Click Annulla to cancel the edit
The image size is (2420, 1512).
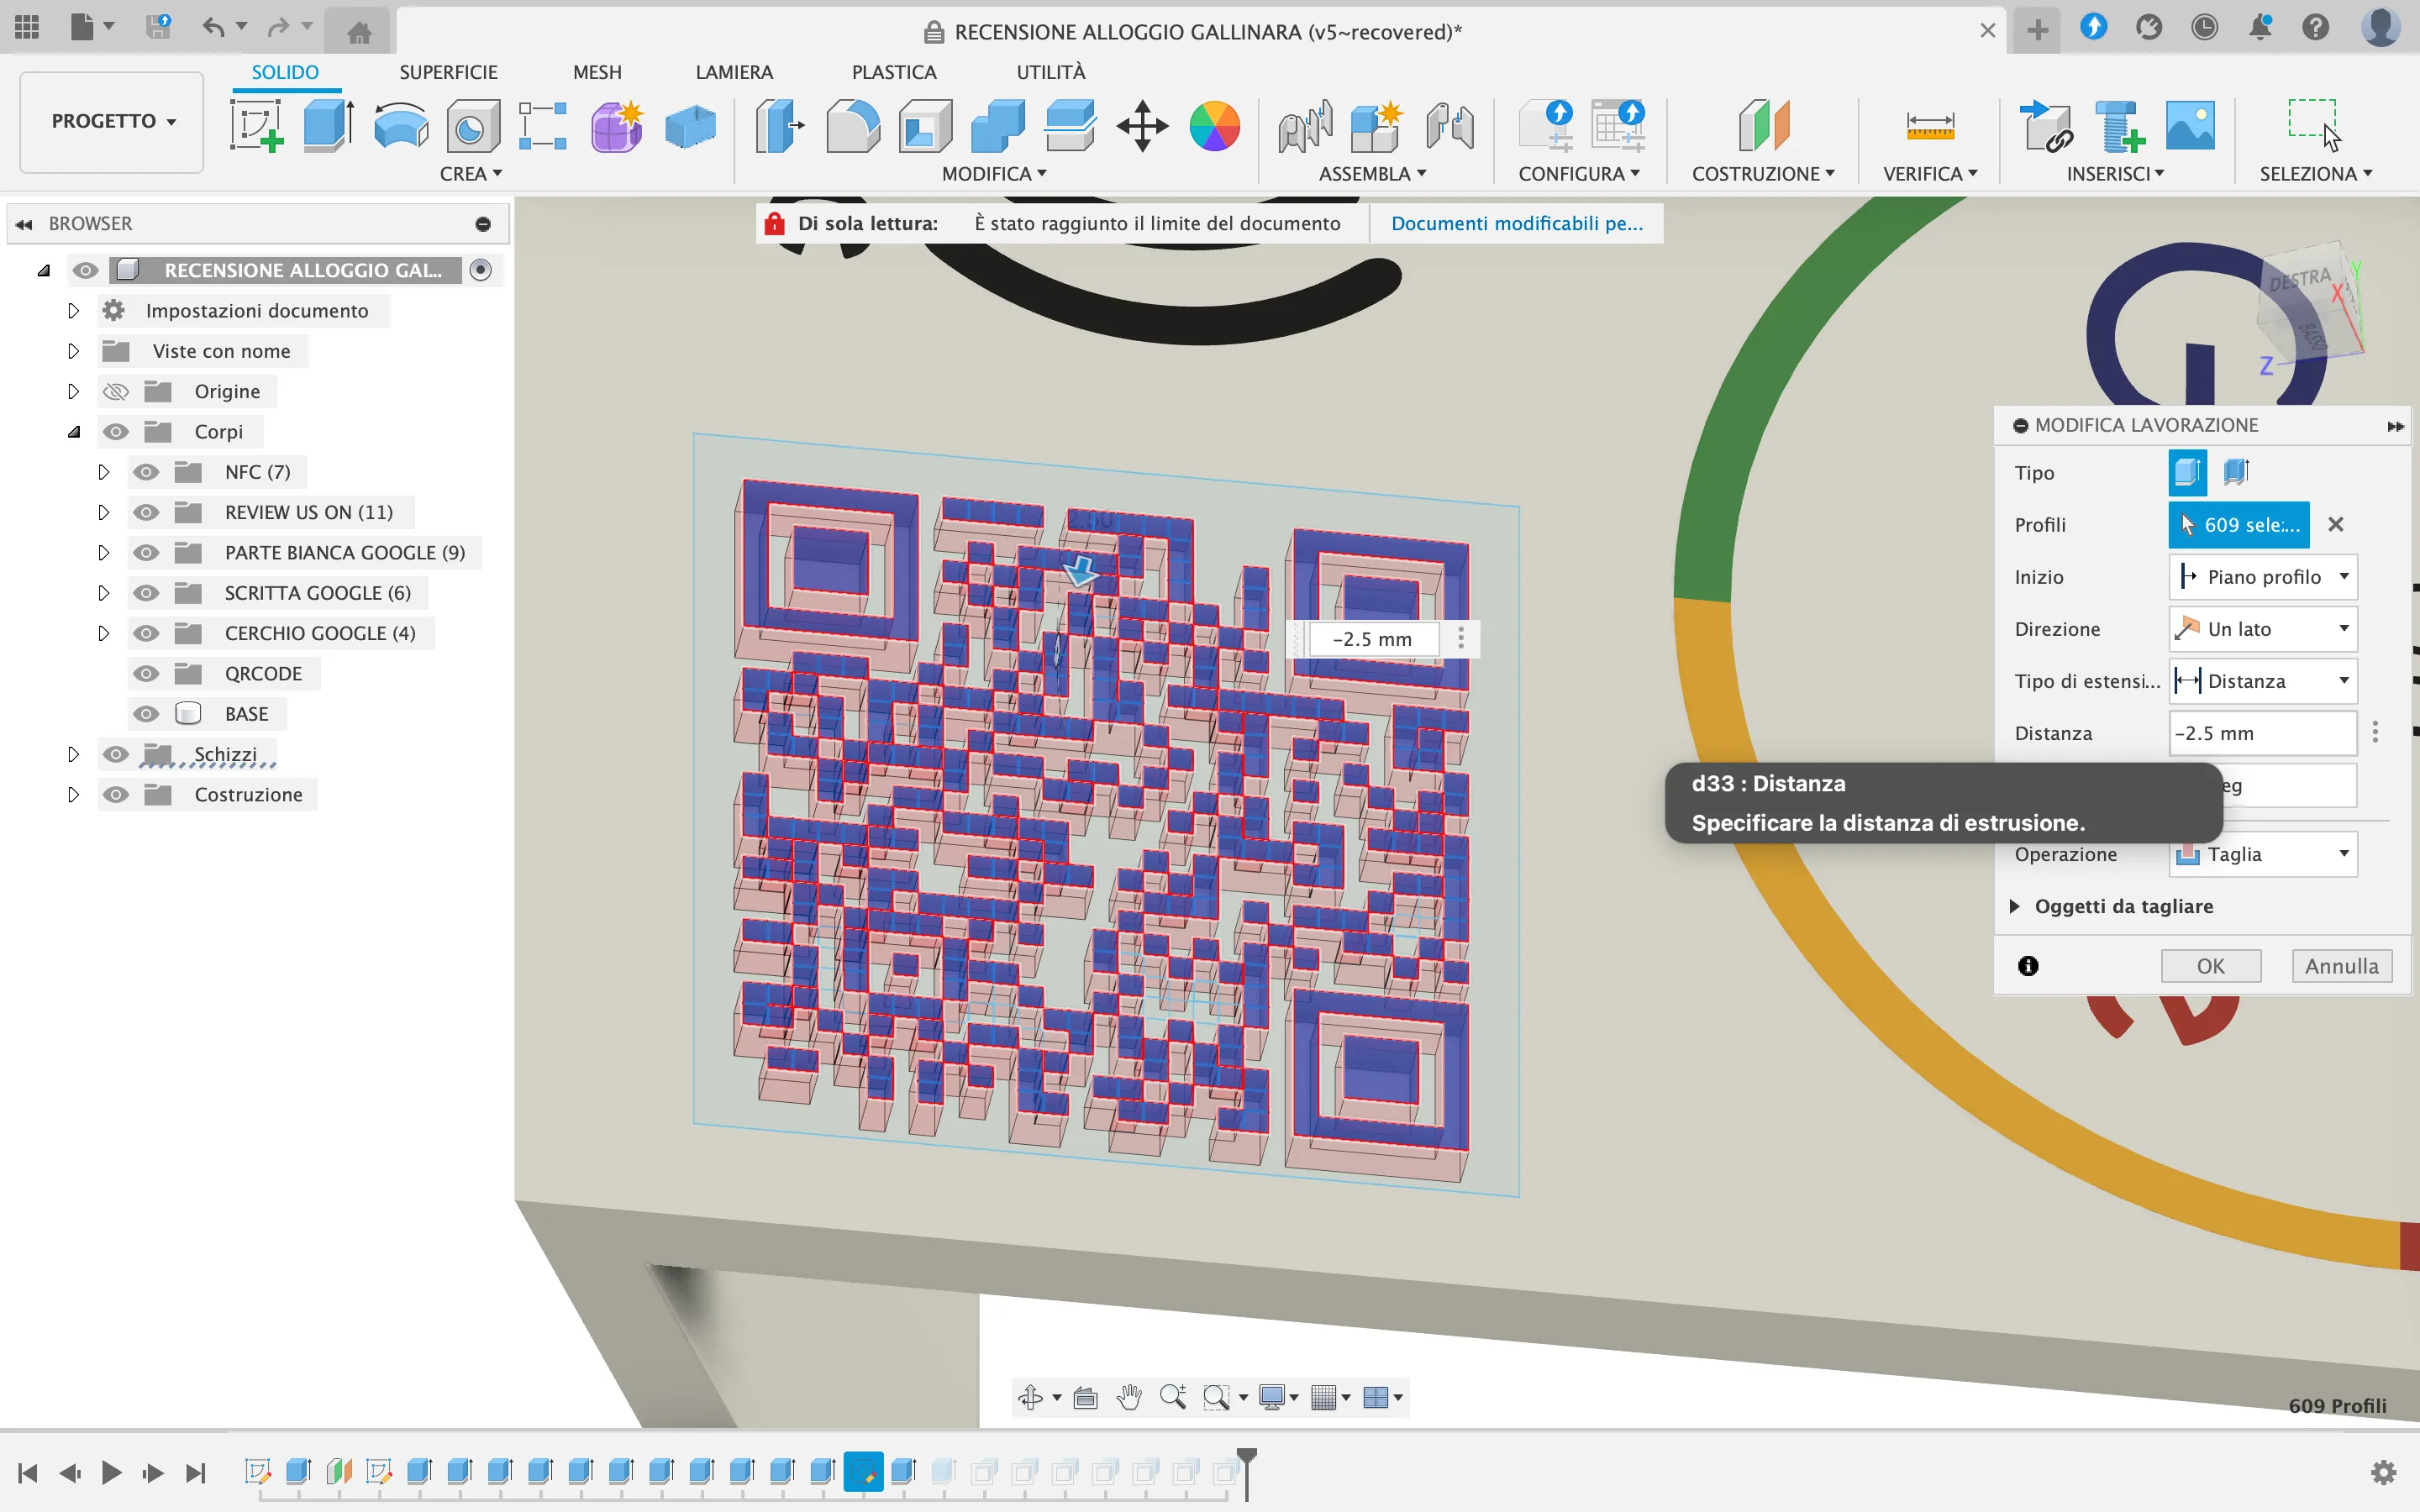pos(2342,966)
